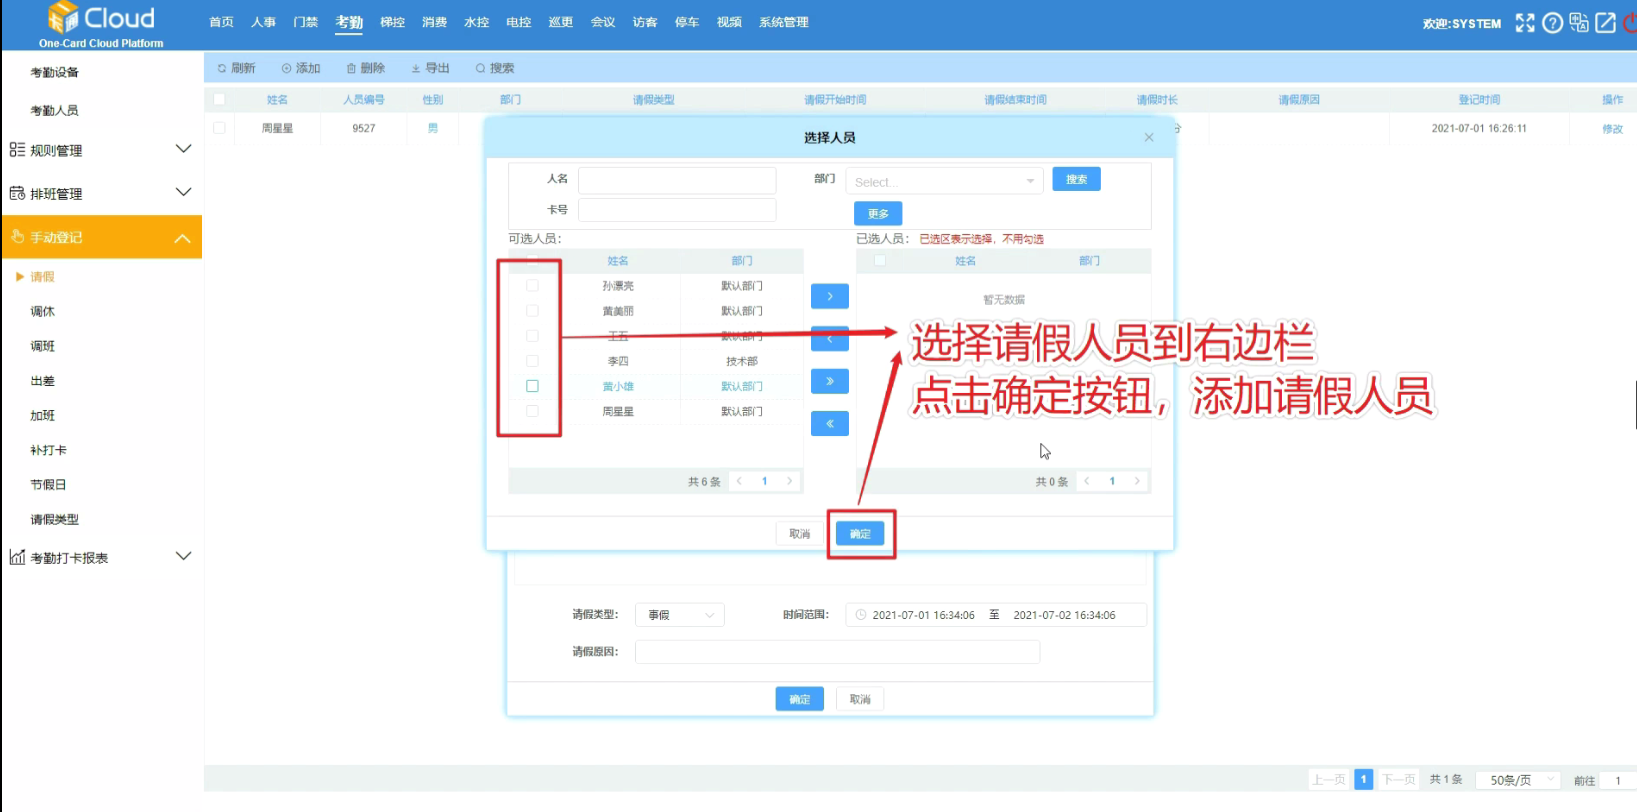
Task: Open the help question mark icon
Action: coord(1552,23)
